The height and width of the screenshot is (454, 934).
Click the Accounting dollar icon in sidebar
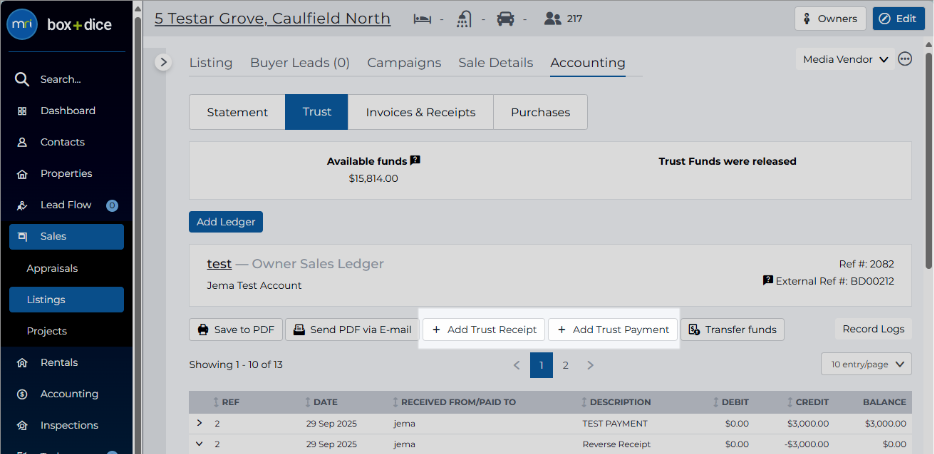pos(22,394)
